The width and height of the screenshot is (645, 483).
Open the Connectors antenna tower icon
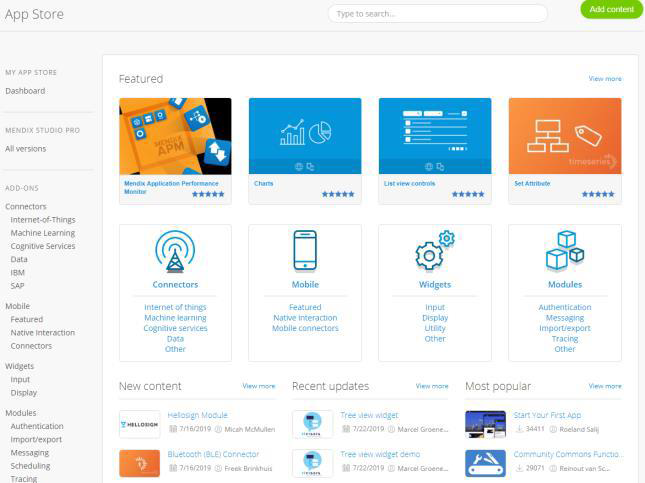pyautogui.click(x=175, y=252)
